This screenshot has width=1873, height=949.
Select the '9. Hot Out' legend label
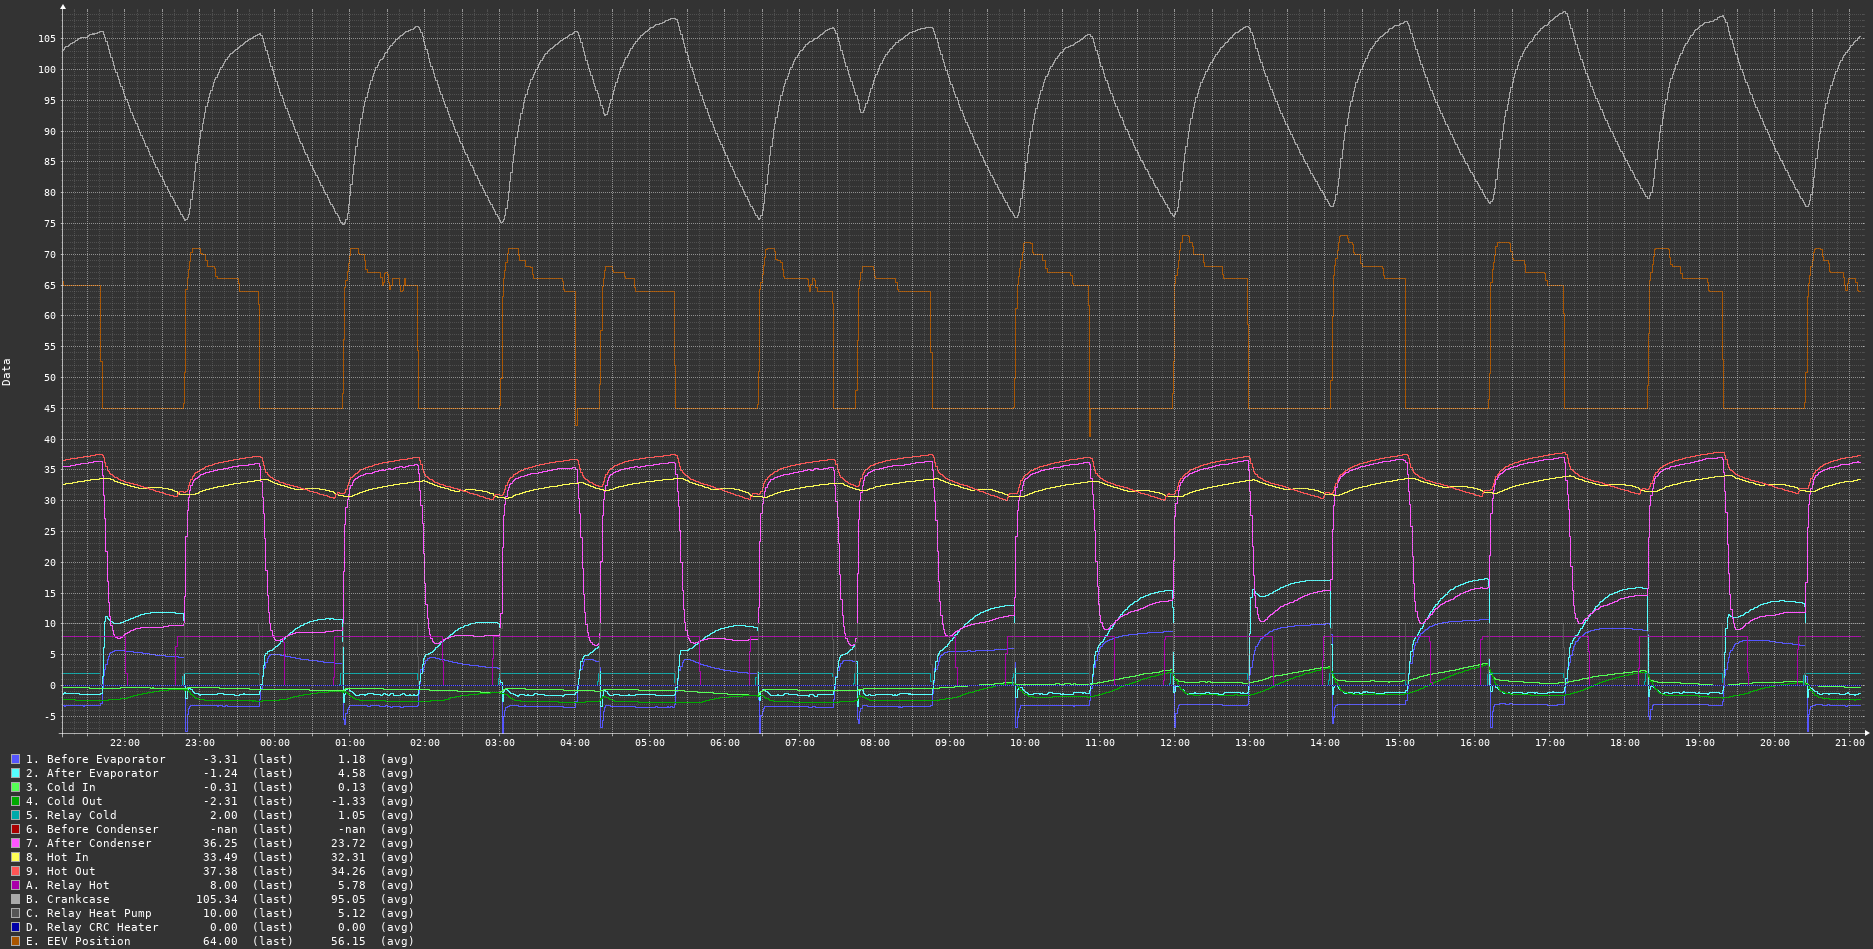(61, 871)
